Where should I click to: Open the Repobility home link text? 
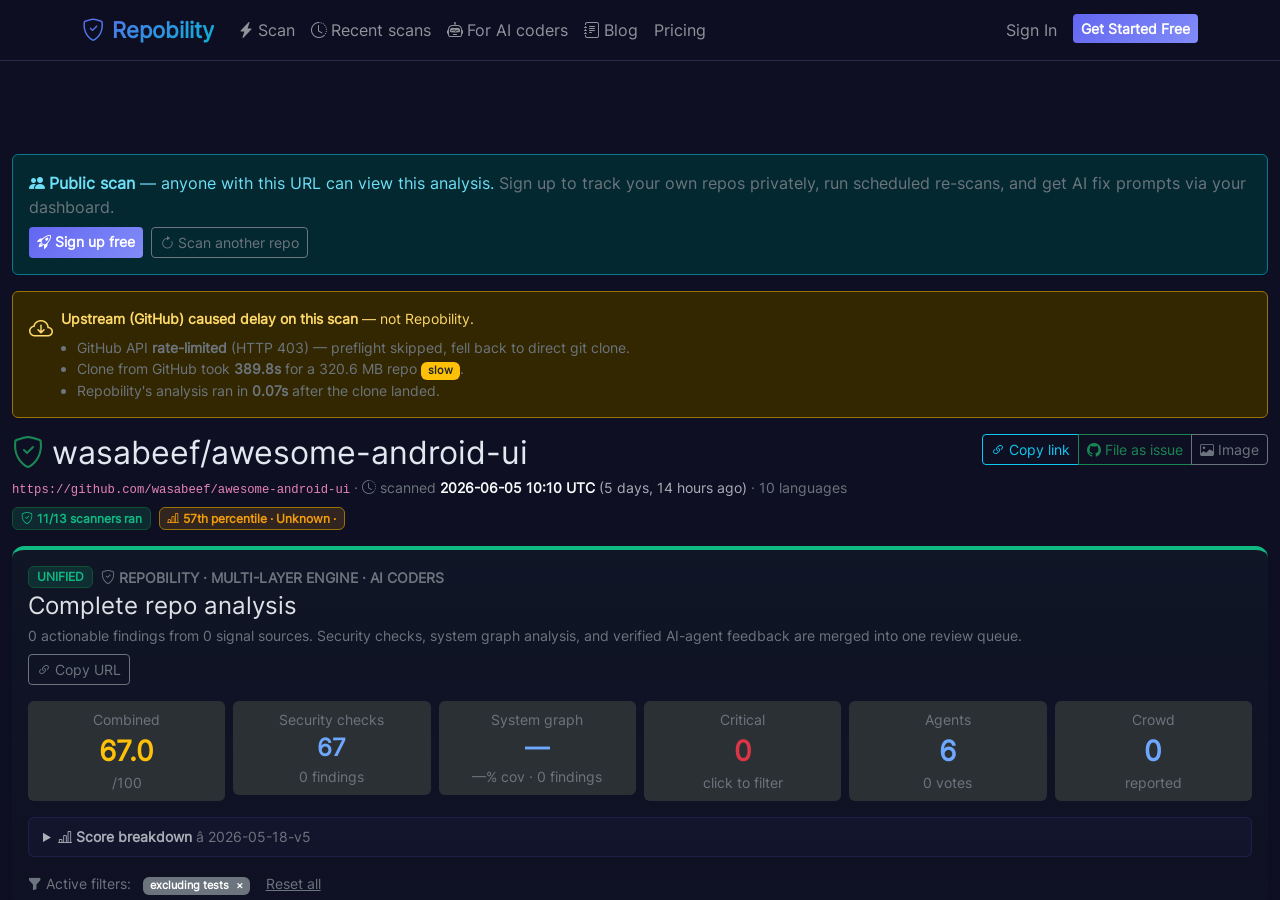click(163, 30)
